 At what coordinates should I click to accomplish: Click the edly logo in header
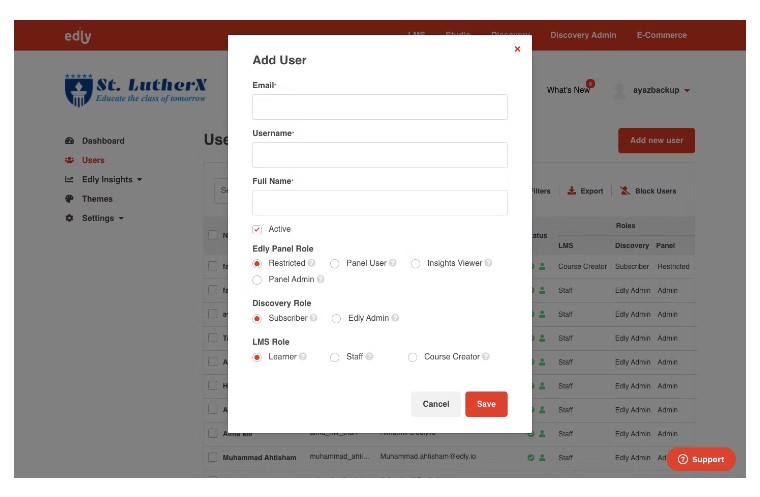click(78, 36)
